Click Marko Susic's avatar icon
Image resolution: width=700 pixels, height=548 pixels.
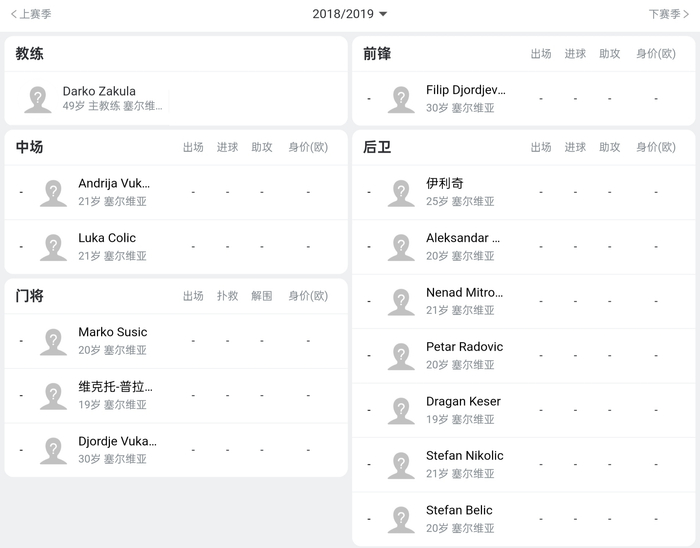tap(54, 341)
